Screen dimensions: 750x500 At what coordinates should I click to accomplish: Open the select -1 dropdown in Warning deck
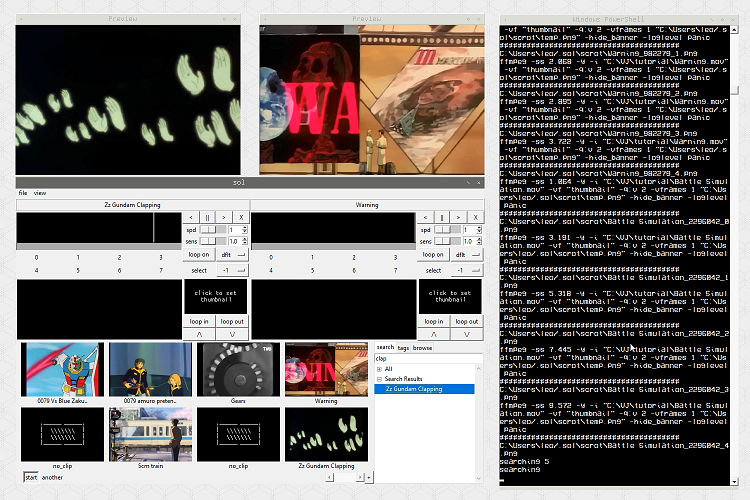(467, 270)
